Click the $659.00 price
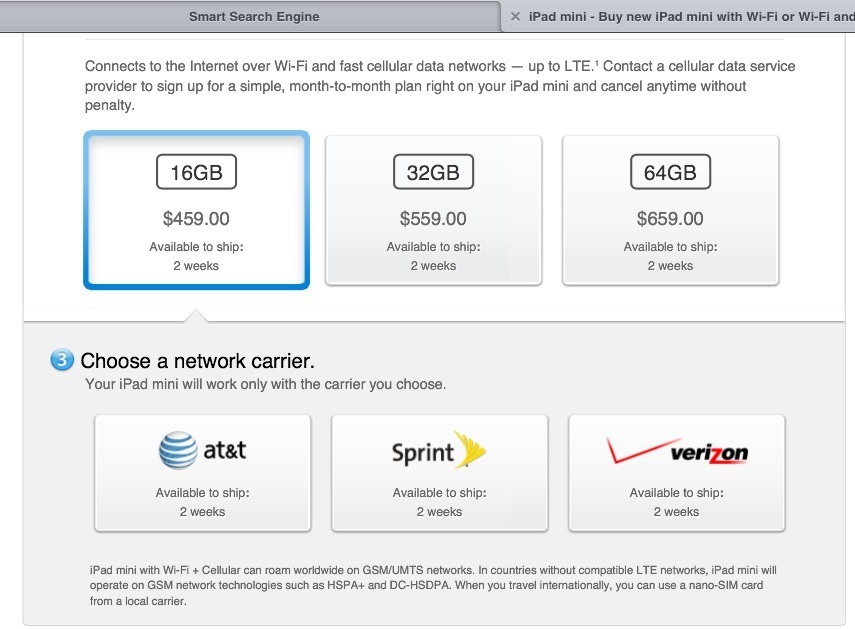The height and width of the screenshot is (629, 855). [671, 219]
